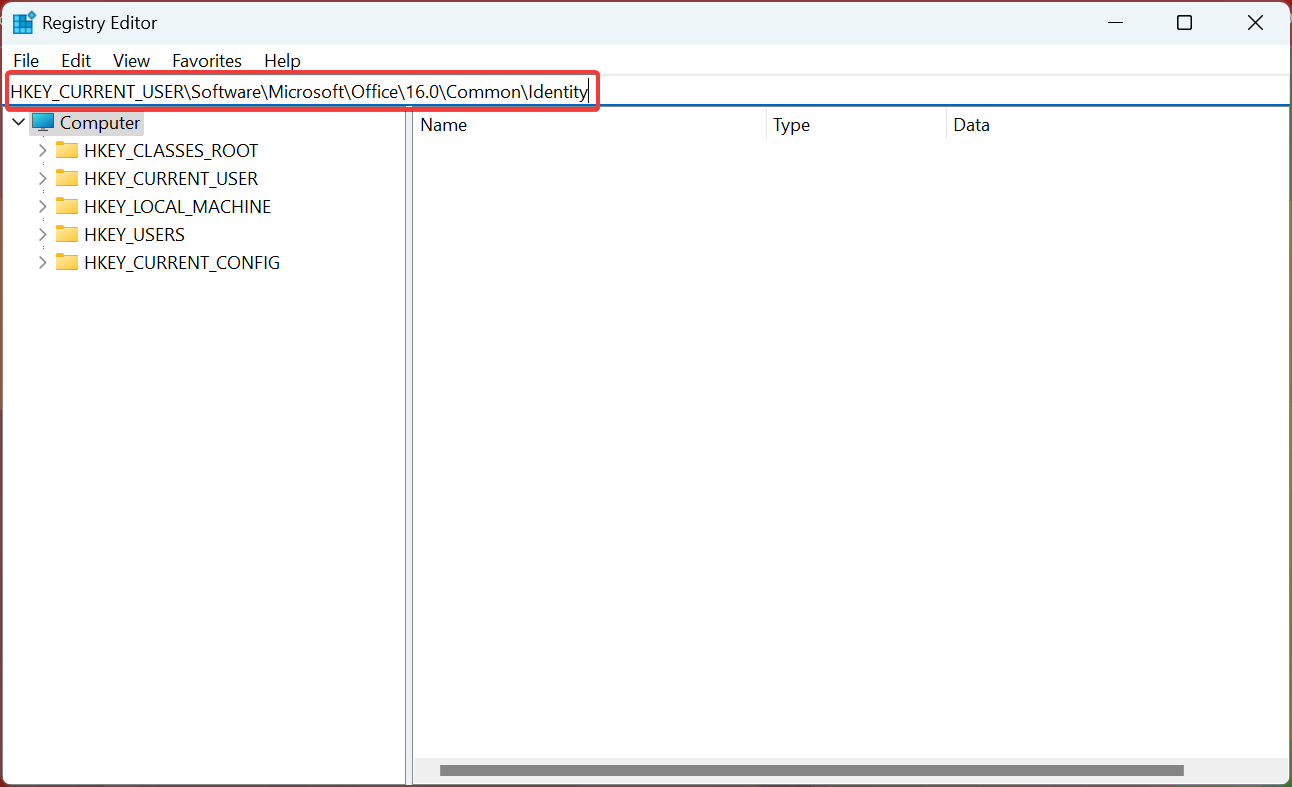1292x787 pixels.
Task: Collapse the Computer tree node
Action: 18,123
